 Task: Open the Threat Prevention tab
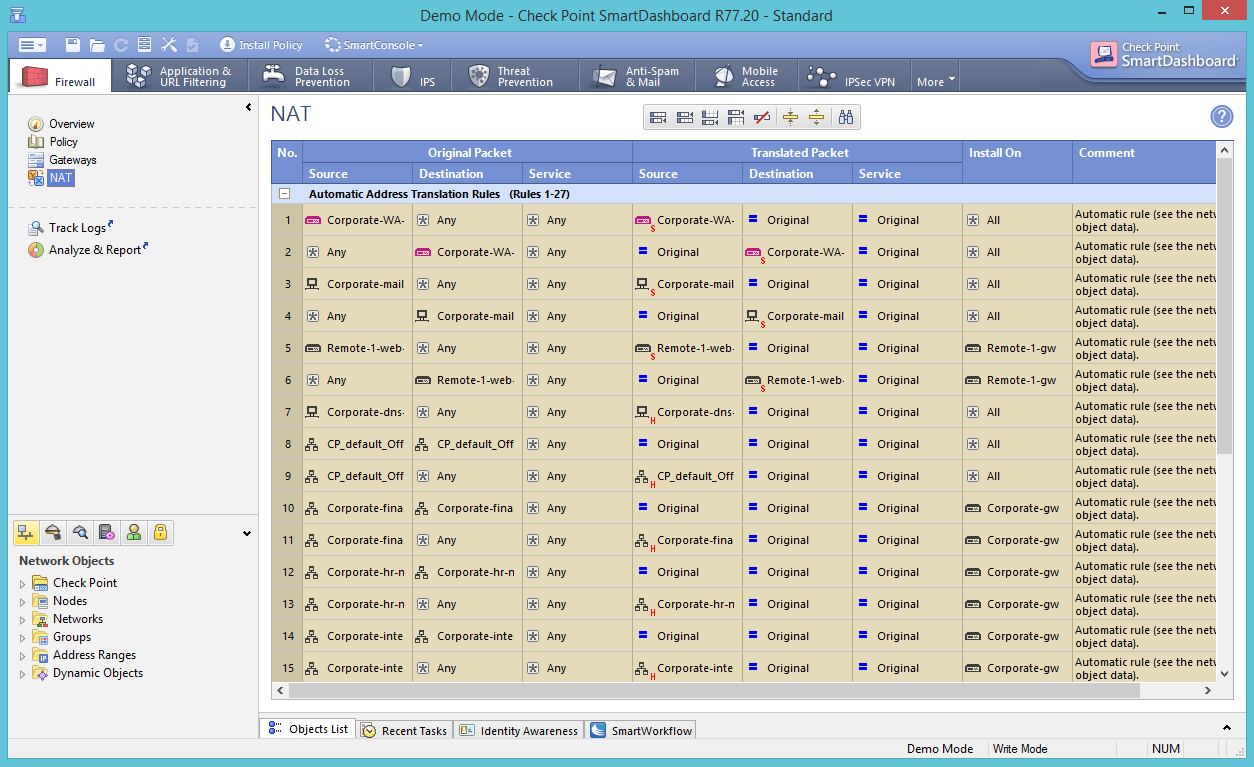tap(514, 77)
